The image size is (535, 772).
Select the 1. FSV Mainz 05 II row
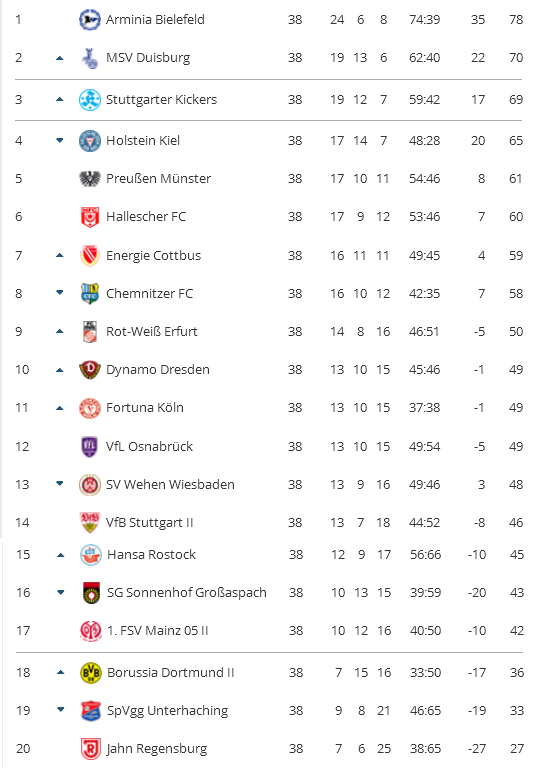click(269, 631)
